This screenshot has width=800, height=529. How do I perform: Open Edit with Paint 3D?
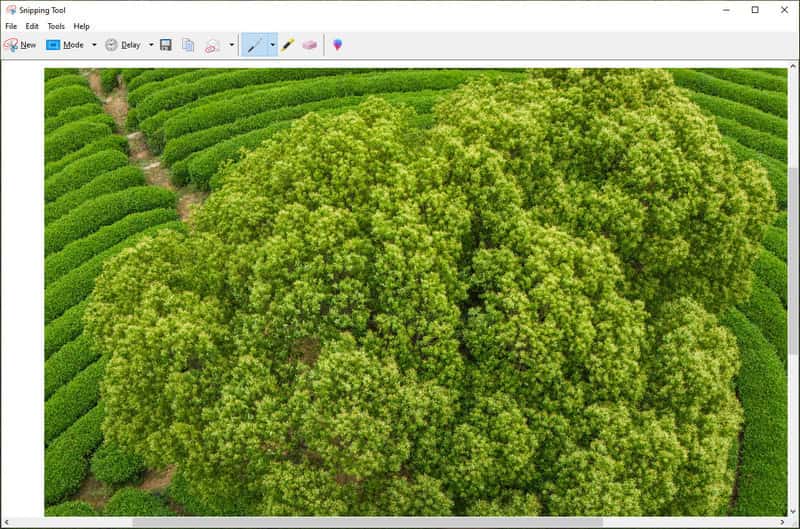click(337, 45)
